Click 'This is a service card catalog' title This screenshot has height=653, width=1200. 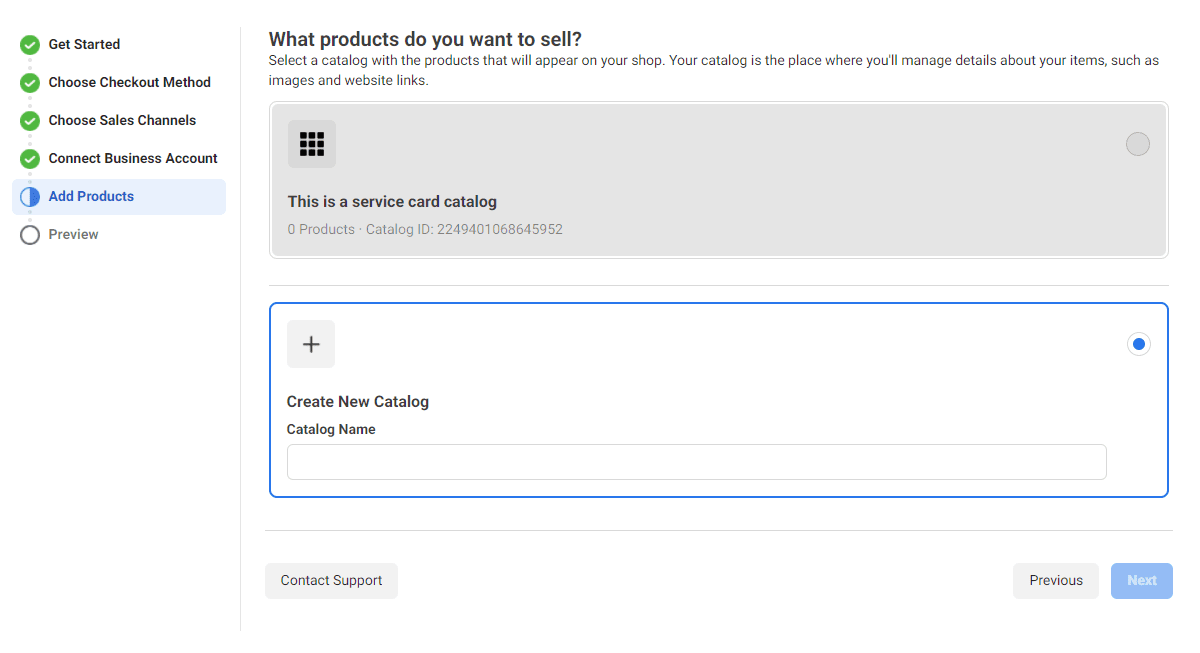392,202
